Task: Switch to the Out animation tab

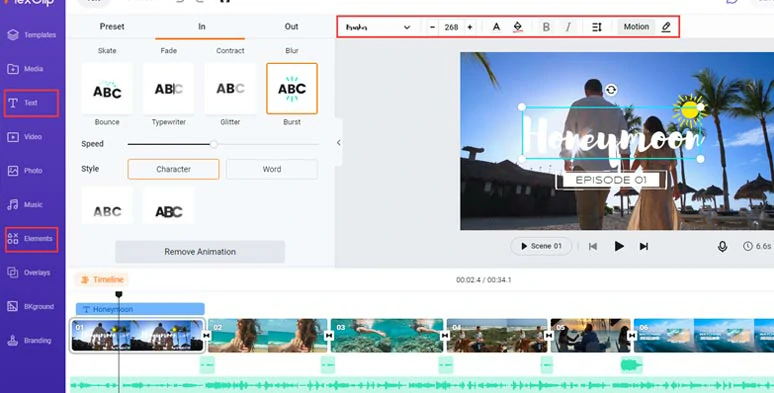Action: (x=291, y=27)
